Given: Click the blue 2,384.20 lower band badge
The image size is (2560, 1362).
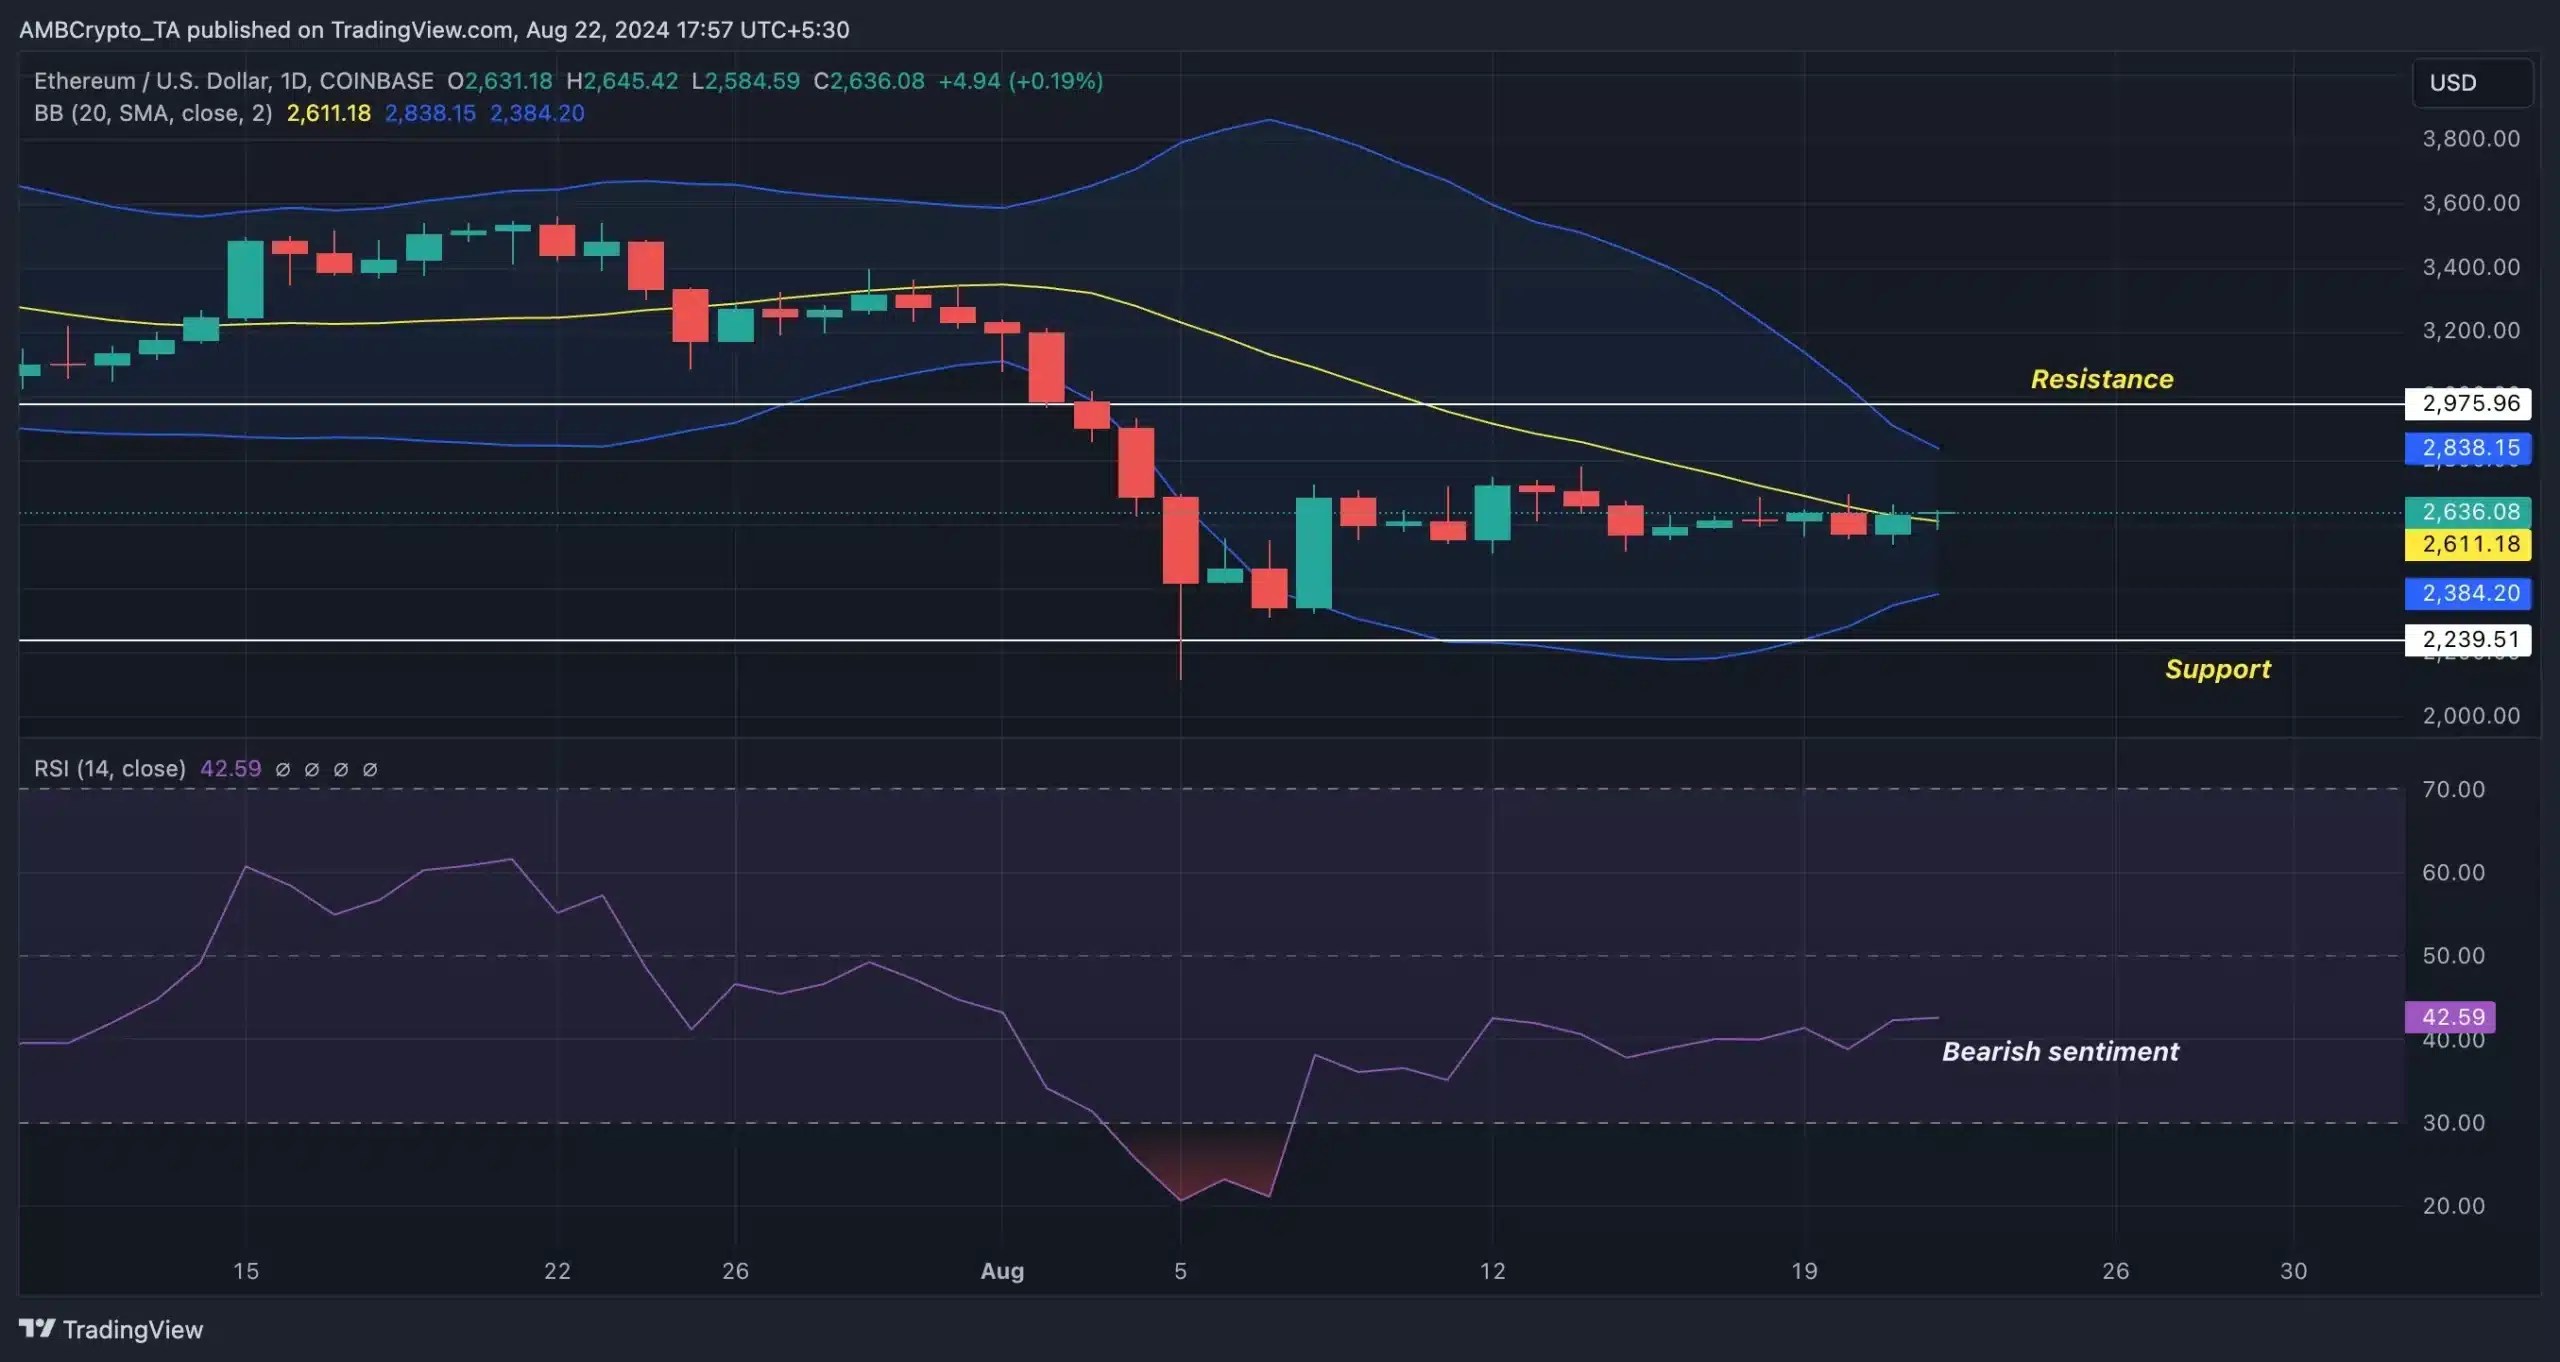Looking at the screenshot, I should [2467, 594].
